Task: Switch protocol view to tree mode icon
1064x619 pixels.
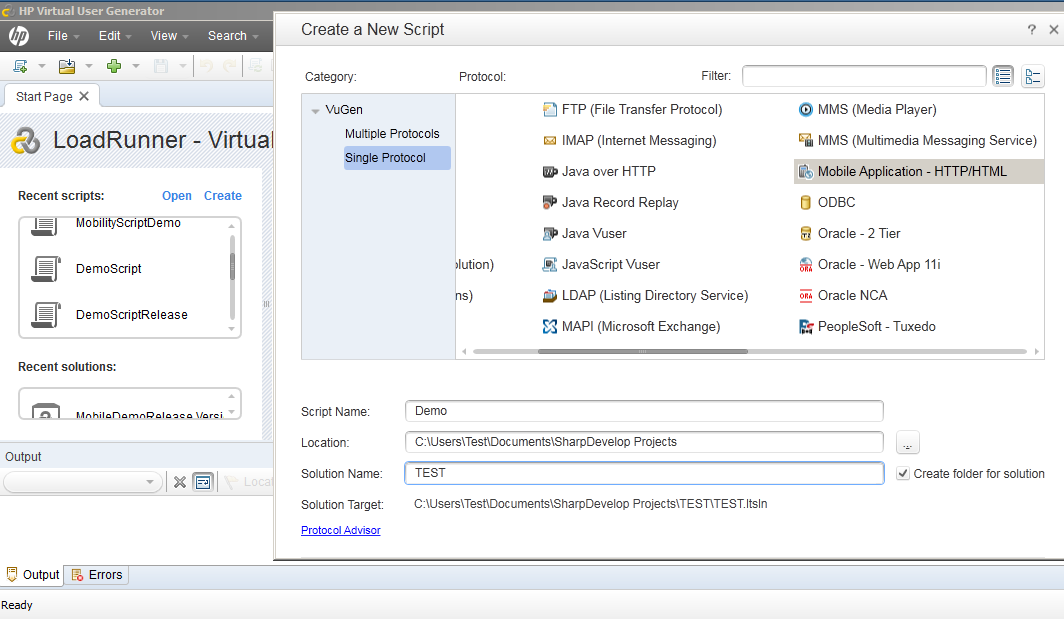Action: 1033,76
